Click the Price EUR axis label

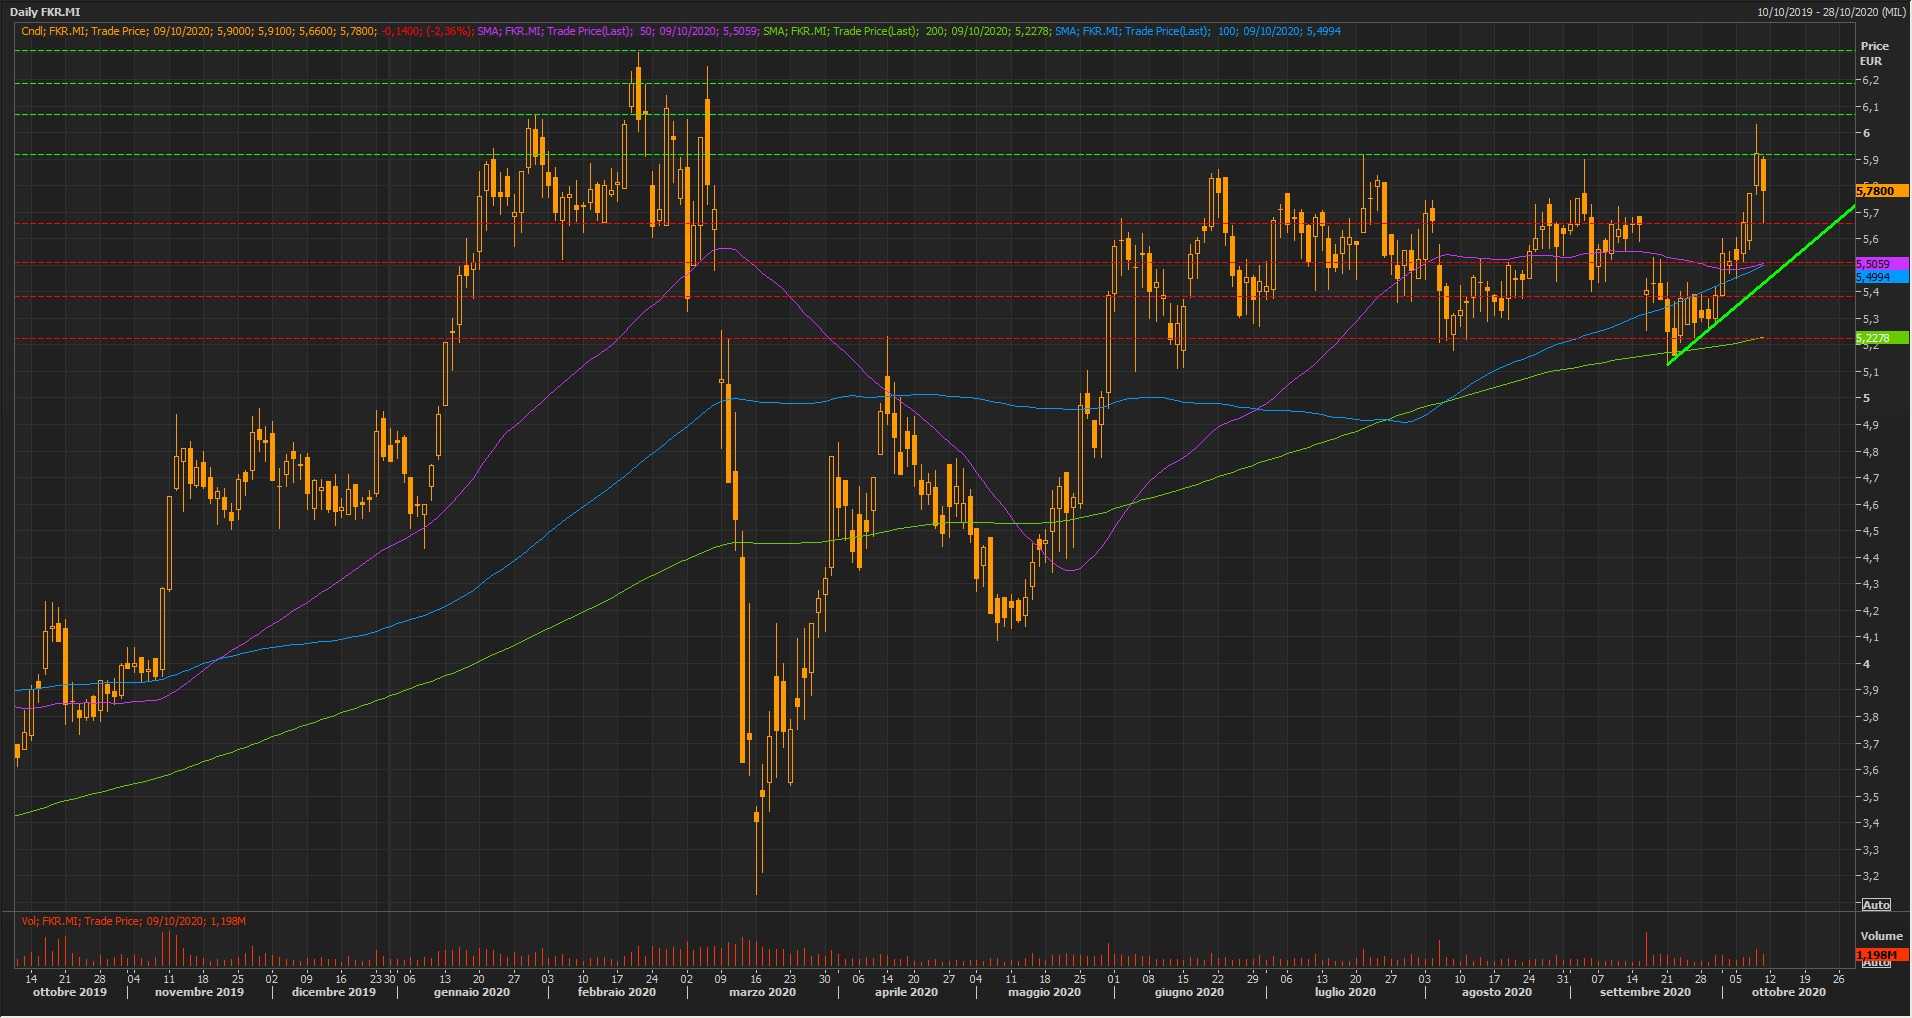pos(1874,53)
